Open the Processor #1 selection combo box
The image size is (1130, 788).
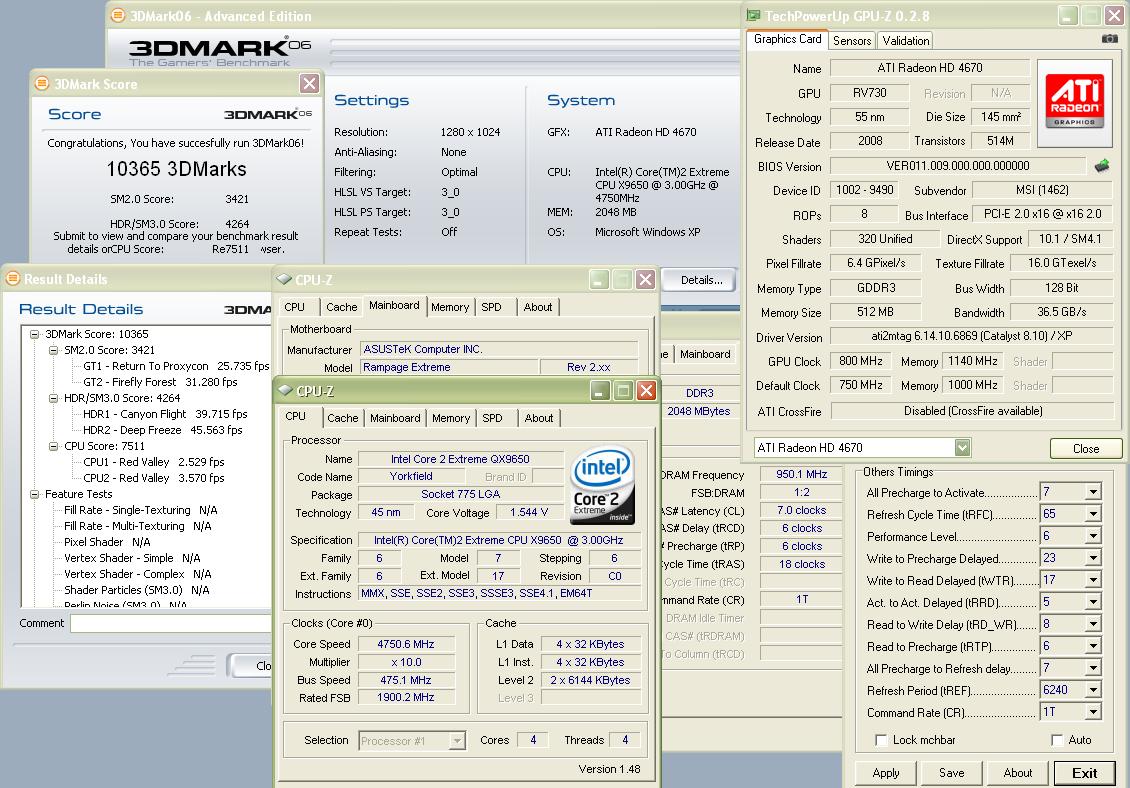(x=412, y=740)
